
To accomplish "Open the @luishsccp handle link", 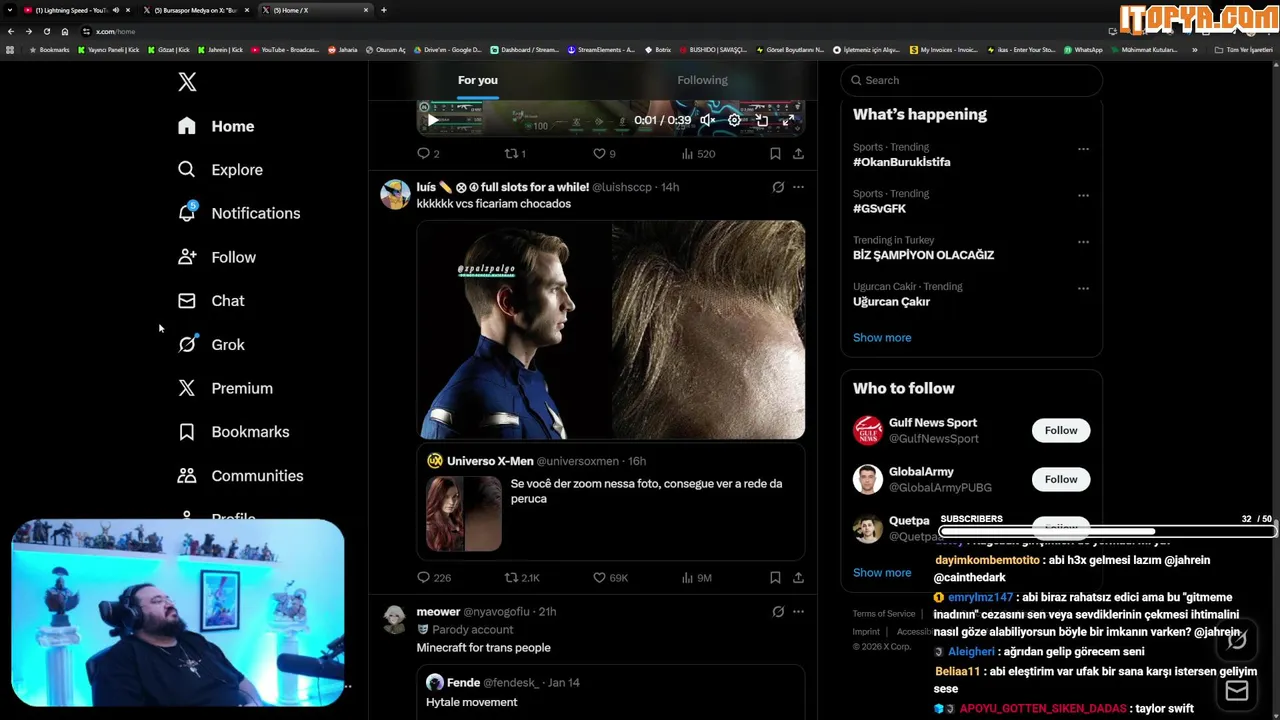I will point(622,187).
